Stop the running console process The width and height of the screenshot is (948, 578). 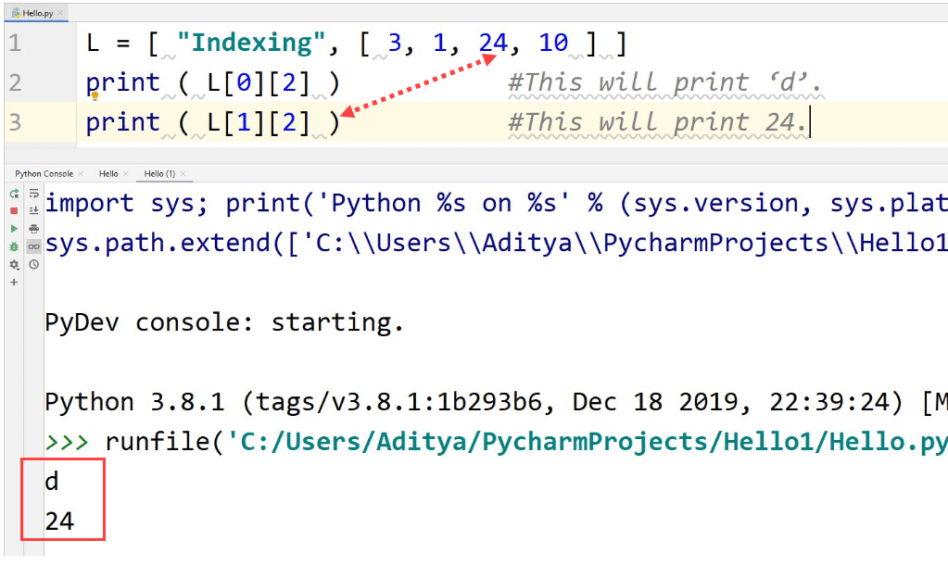coord(15,210)
